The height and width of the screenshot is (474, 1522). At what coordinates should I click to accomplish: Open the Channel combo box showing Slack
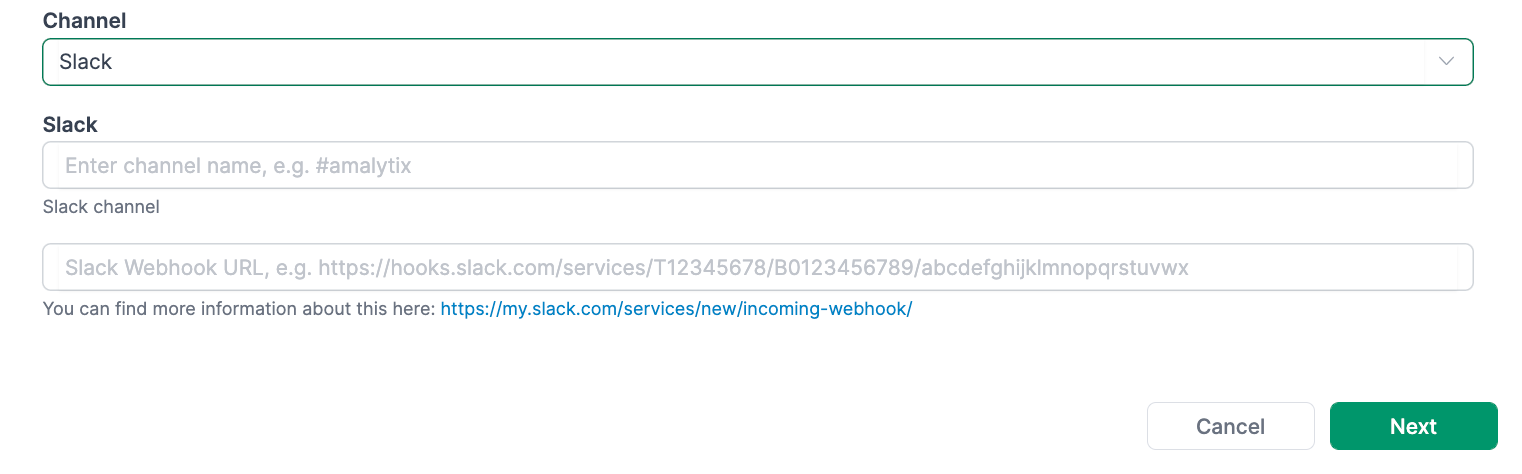coord(740,62)
